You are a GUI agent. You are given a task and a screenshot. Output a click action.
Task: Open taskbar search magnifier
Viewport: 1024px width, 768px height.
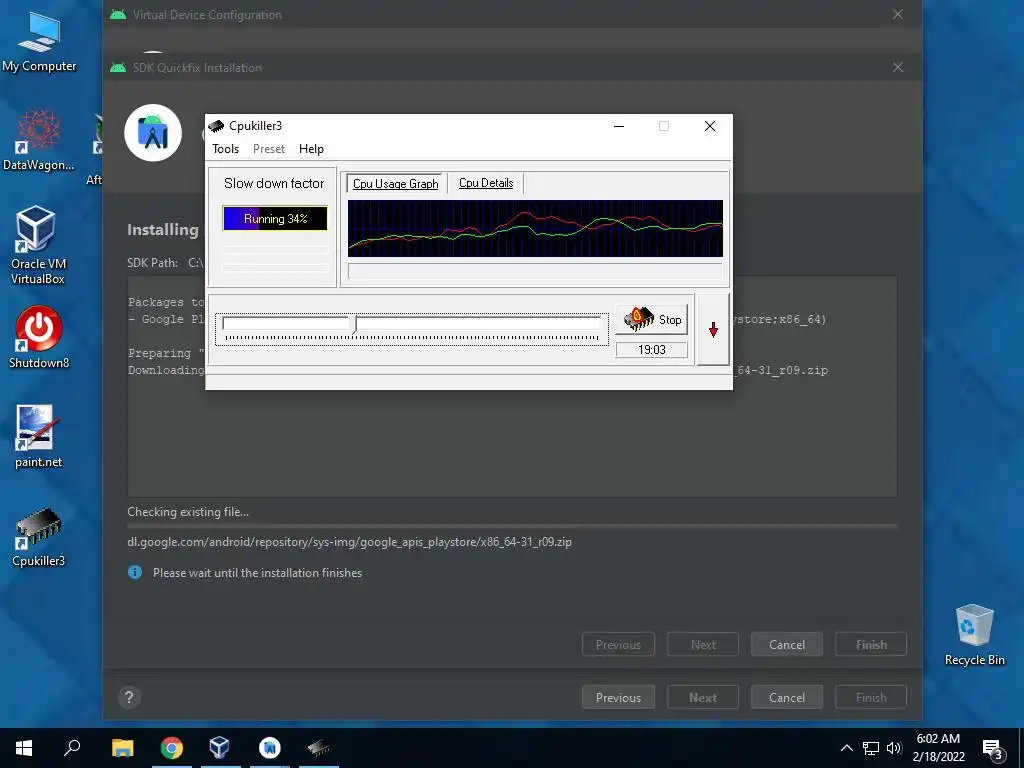(x=72, y=748)
